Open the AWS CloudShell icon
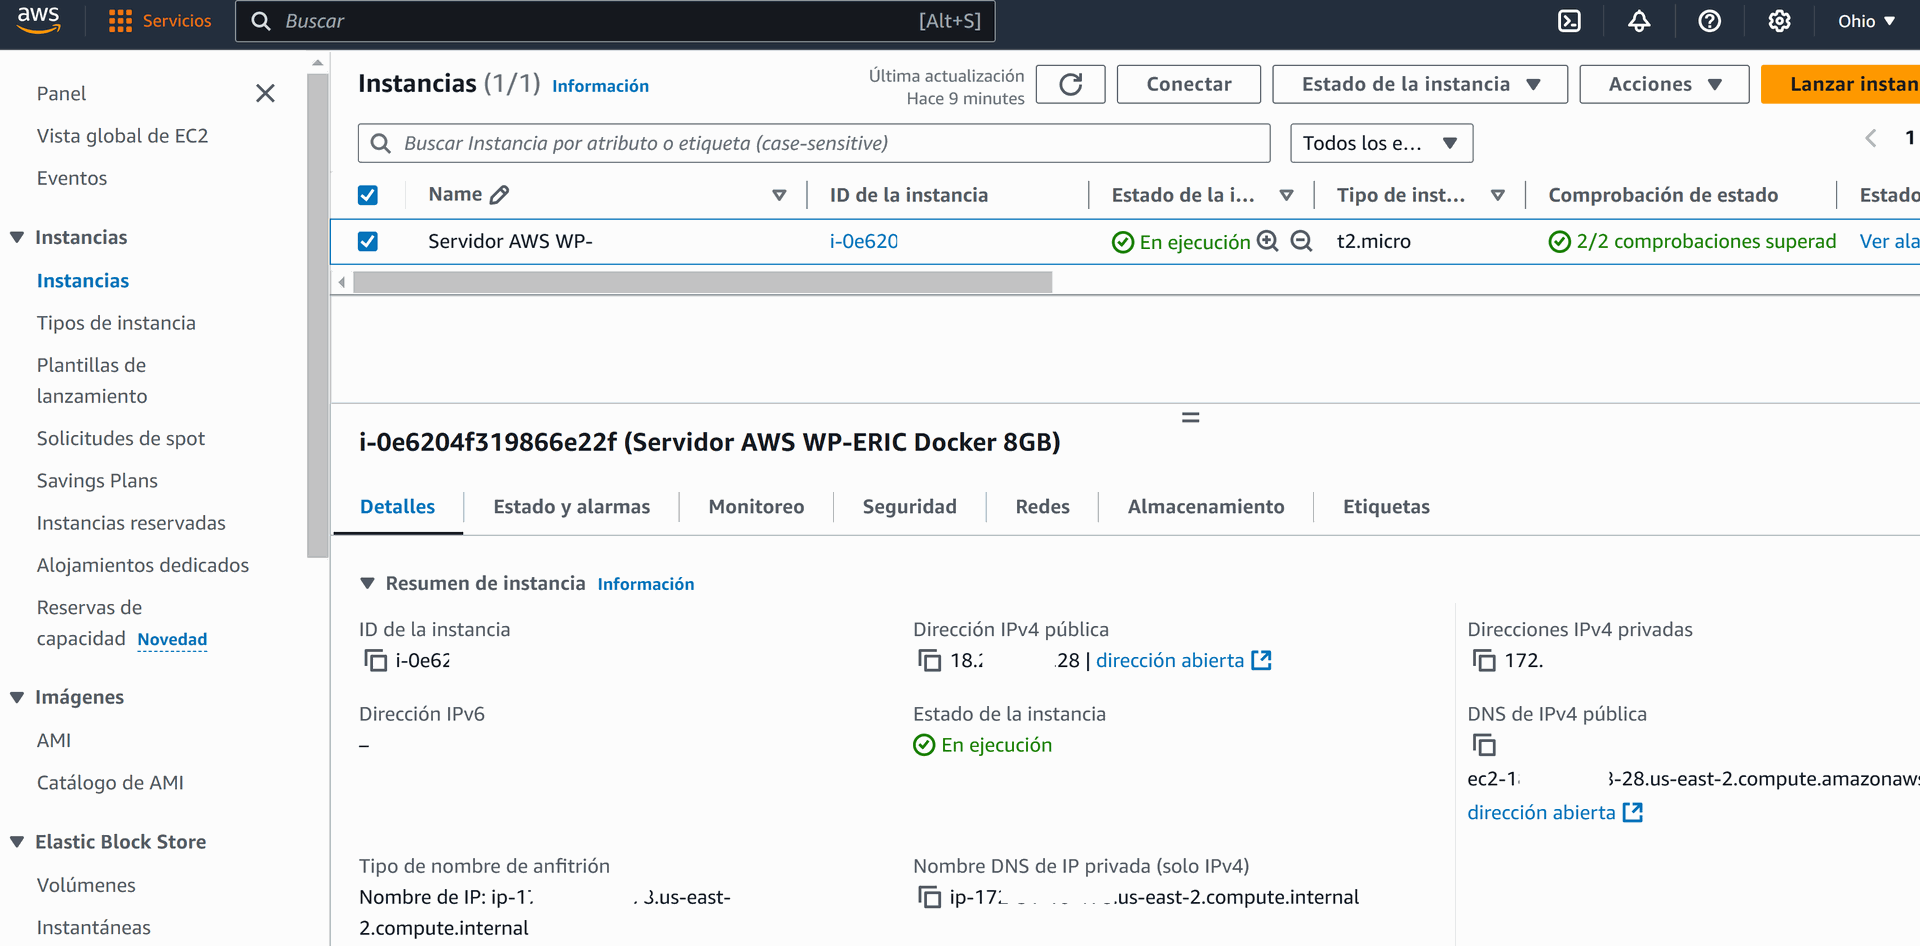The image size is (1920, 946). [x=1569, y=21]
